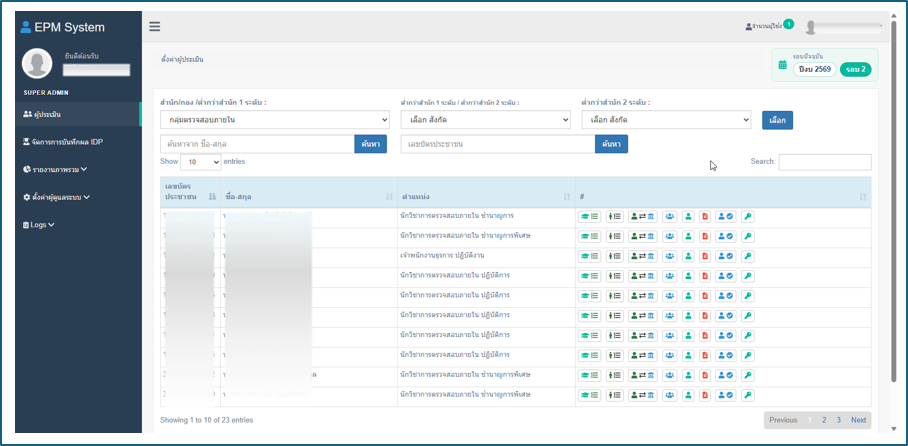The height and width of the screenshot is (446, 908).
Task: Click group users icon in the first table row
Action: pyautogui.click(x=670, y=217)
